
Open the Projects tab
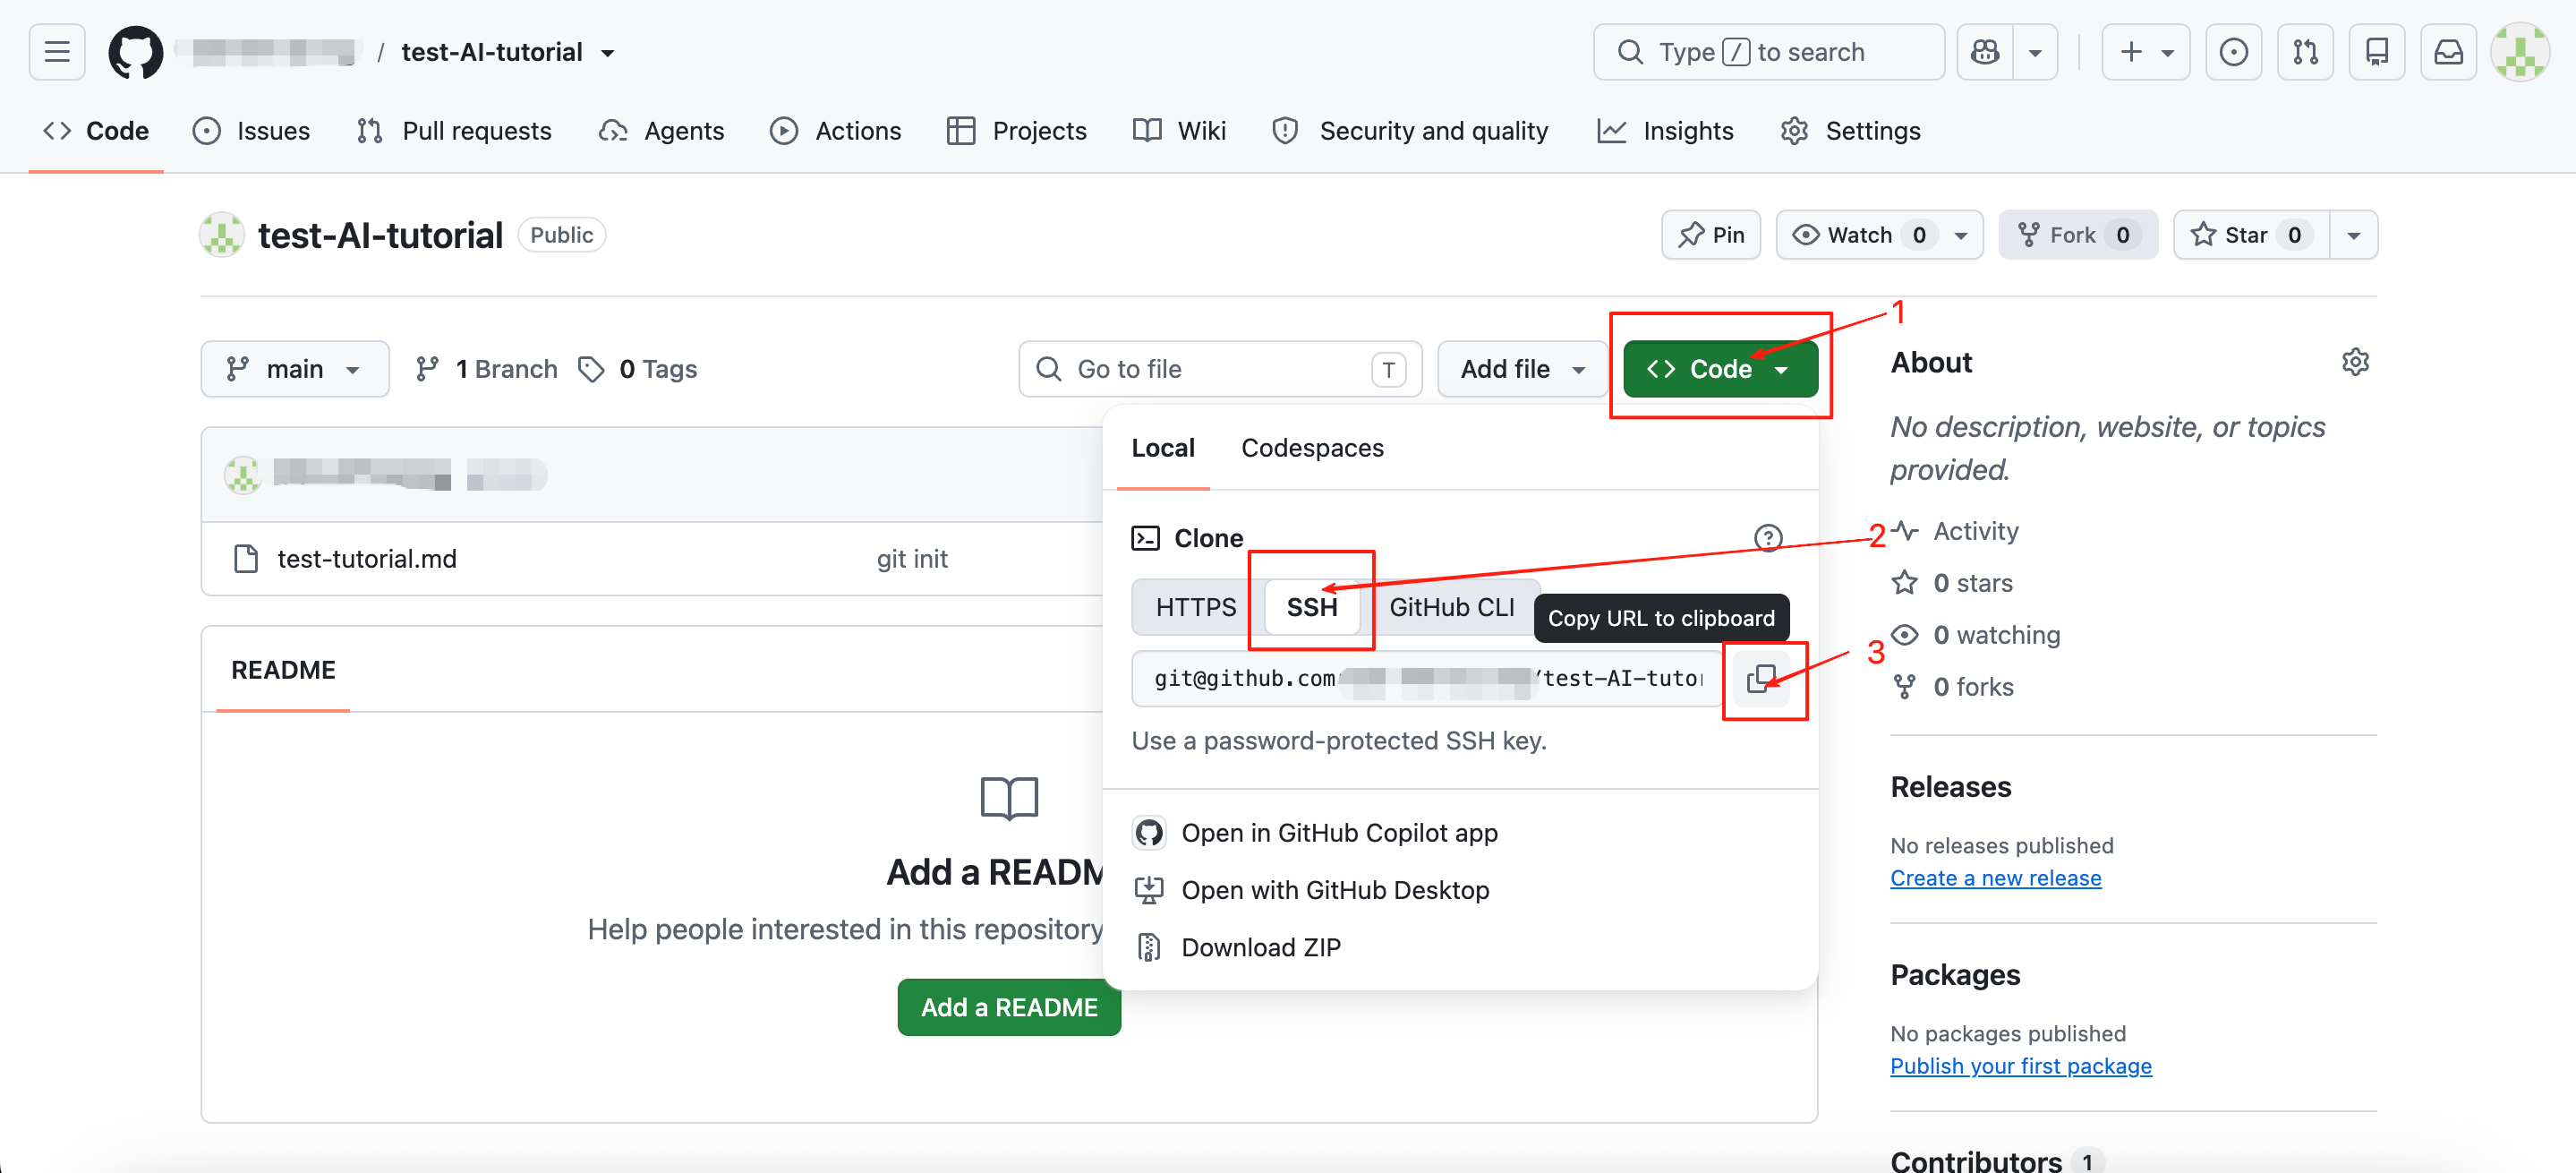[1016, 131]
